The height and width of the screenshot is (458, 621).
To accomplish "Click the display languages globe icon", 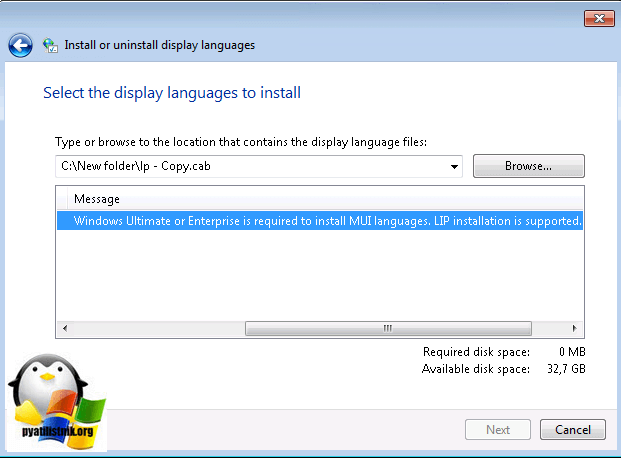I will click(x=50, y=46).
